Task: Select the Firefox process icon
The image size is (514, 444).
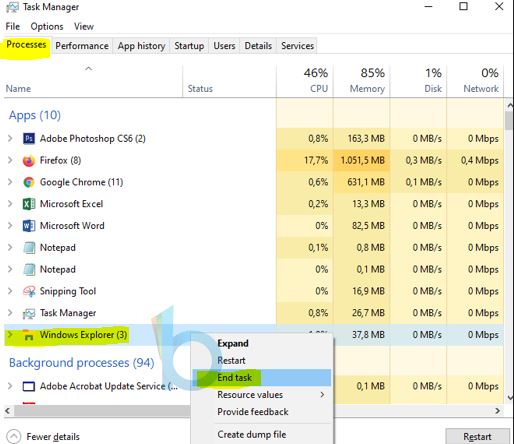Action: coord(29,160)
